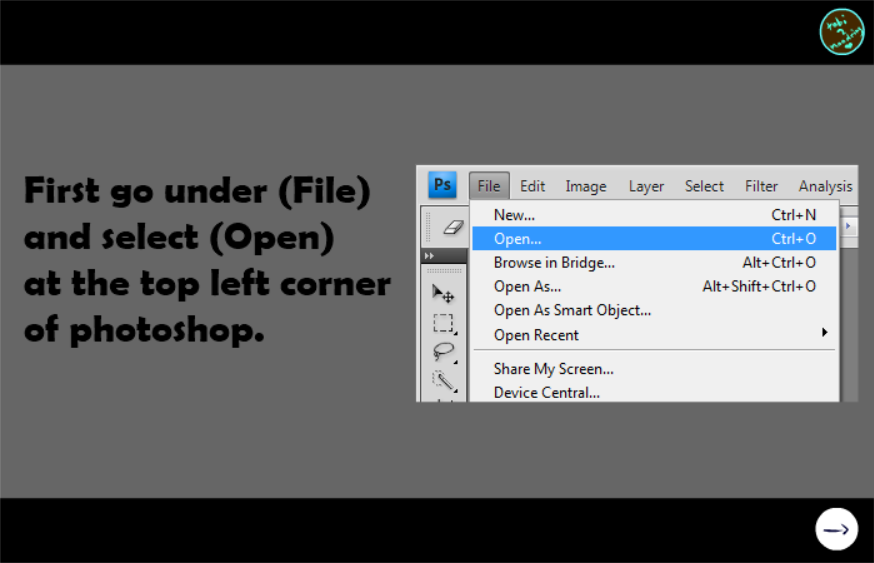The height and width of the screenshot is (563, 874).
Task: Select the Lasso tool
Action: [x=444, y=352]
